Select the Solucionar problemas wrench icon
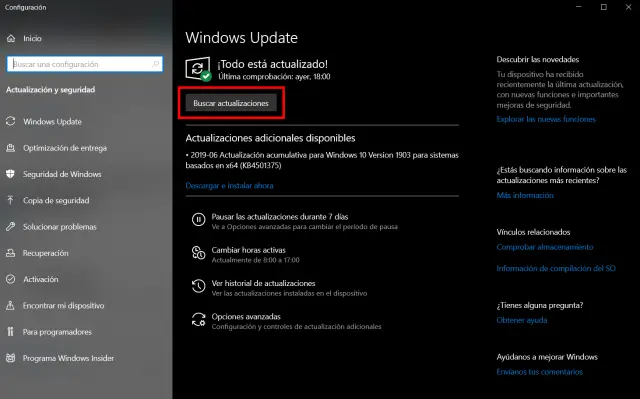The height and width of the screenshot is (399, 640). [x=11, y=226]
